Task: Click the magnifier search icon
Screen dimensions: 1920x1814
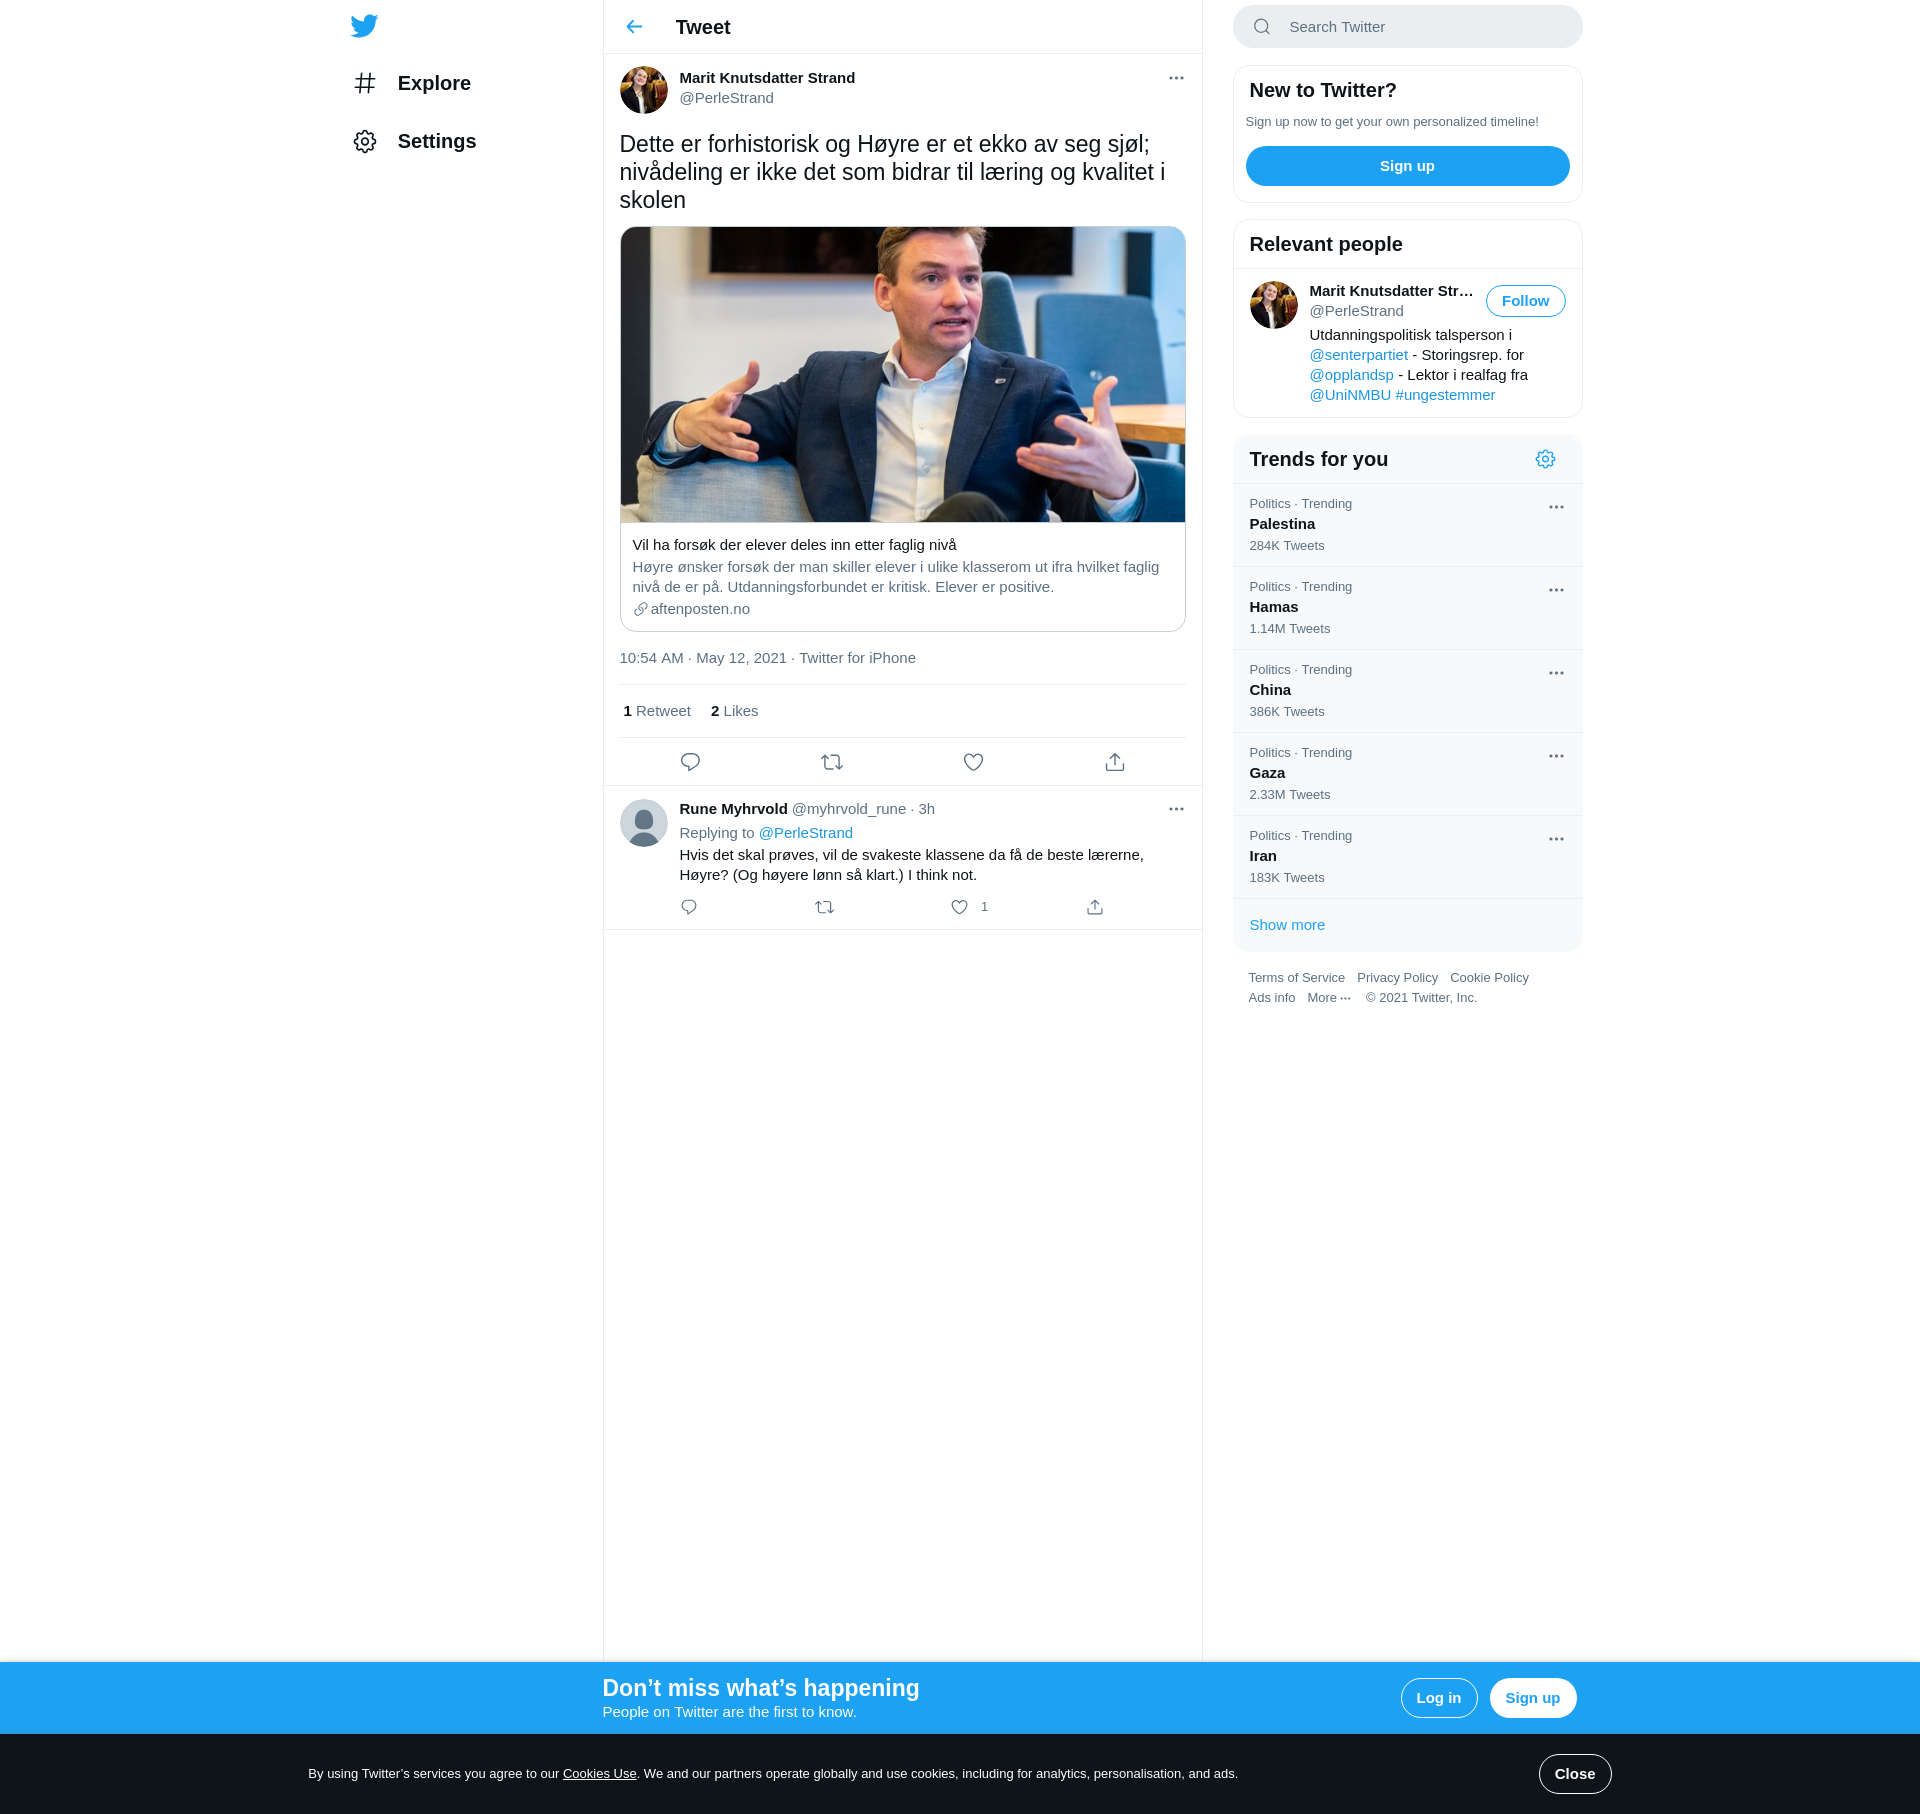Action: pos(1262,27)
